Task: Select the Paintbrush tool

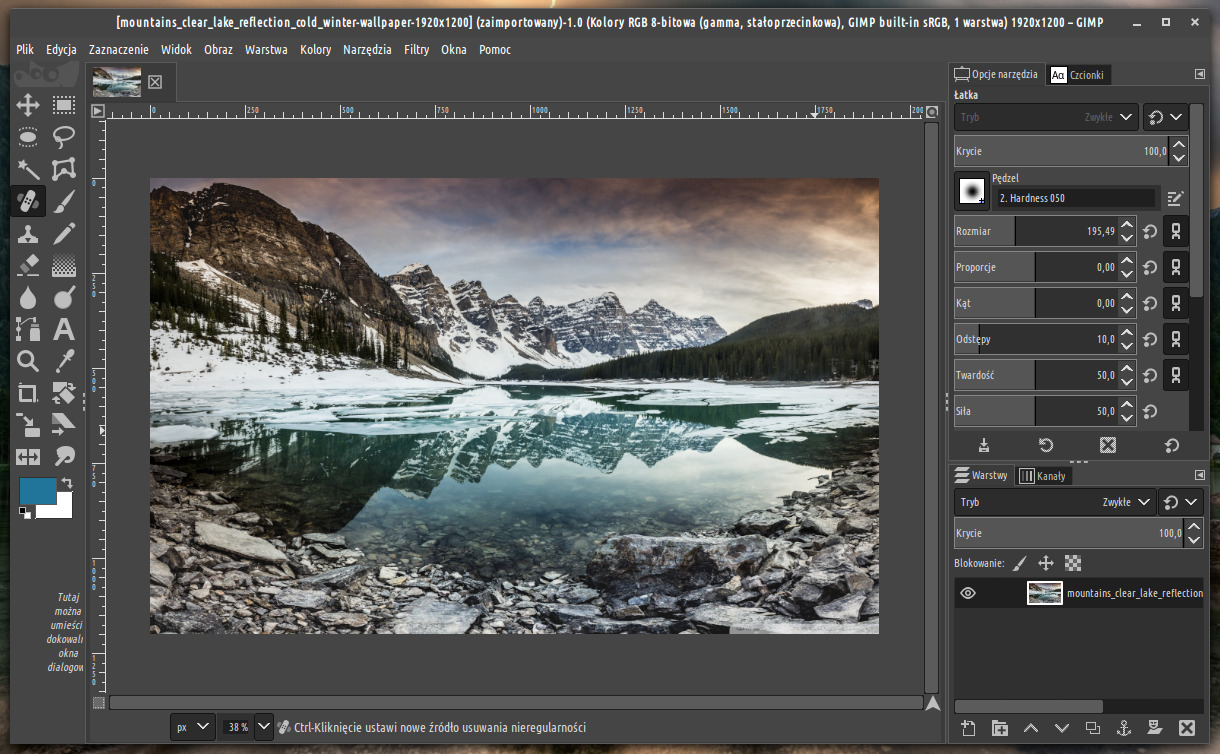Action: [x=64, y=201]
